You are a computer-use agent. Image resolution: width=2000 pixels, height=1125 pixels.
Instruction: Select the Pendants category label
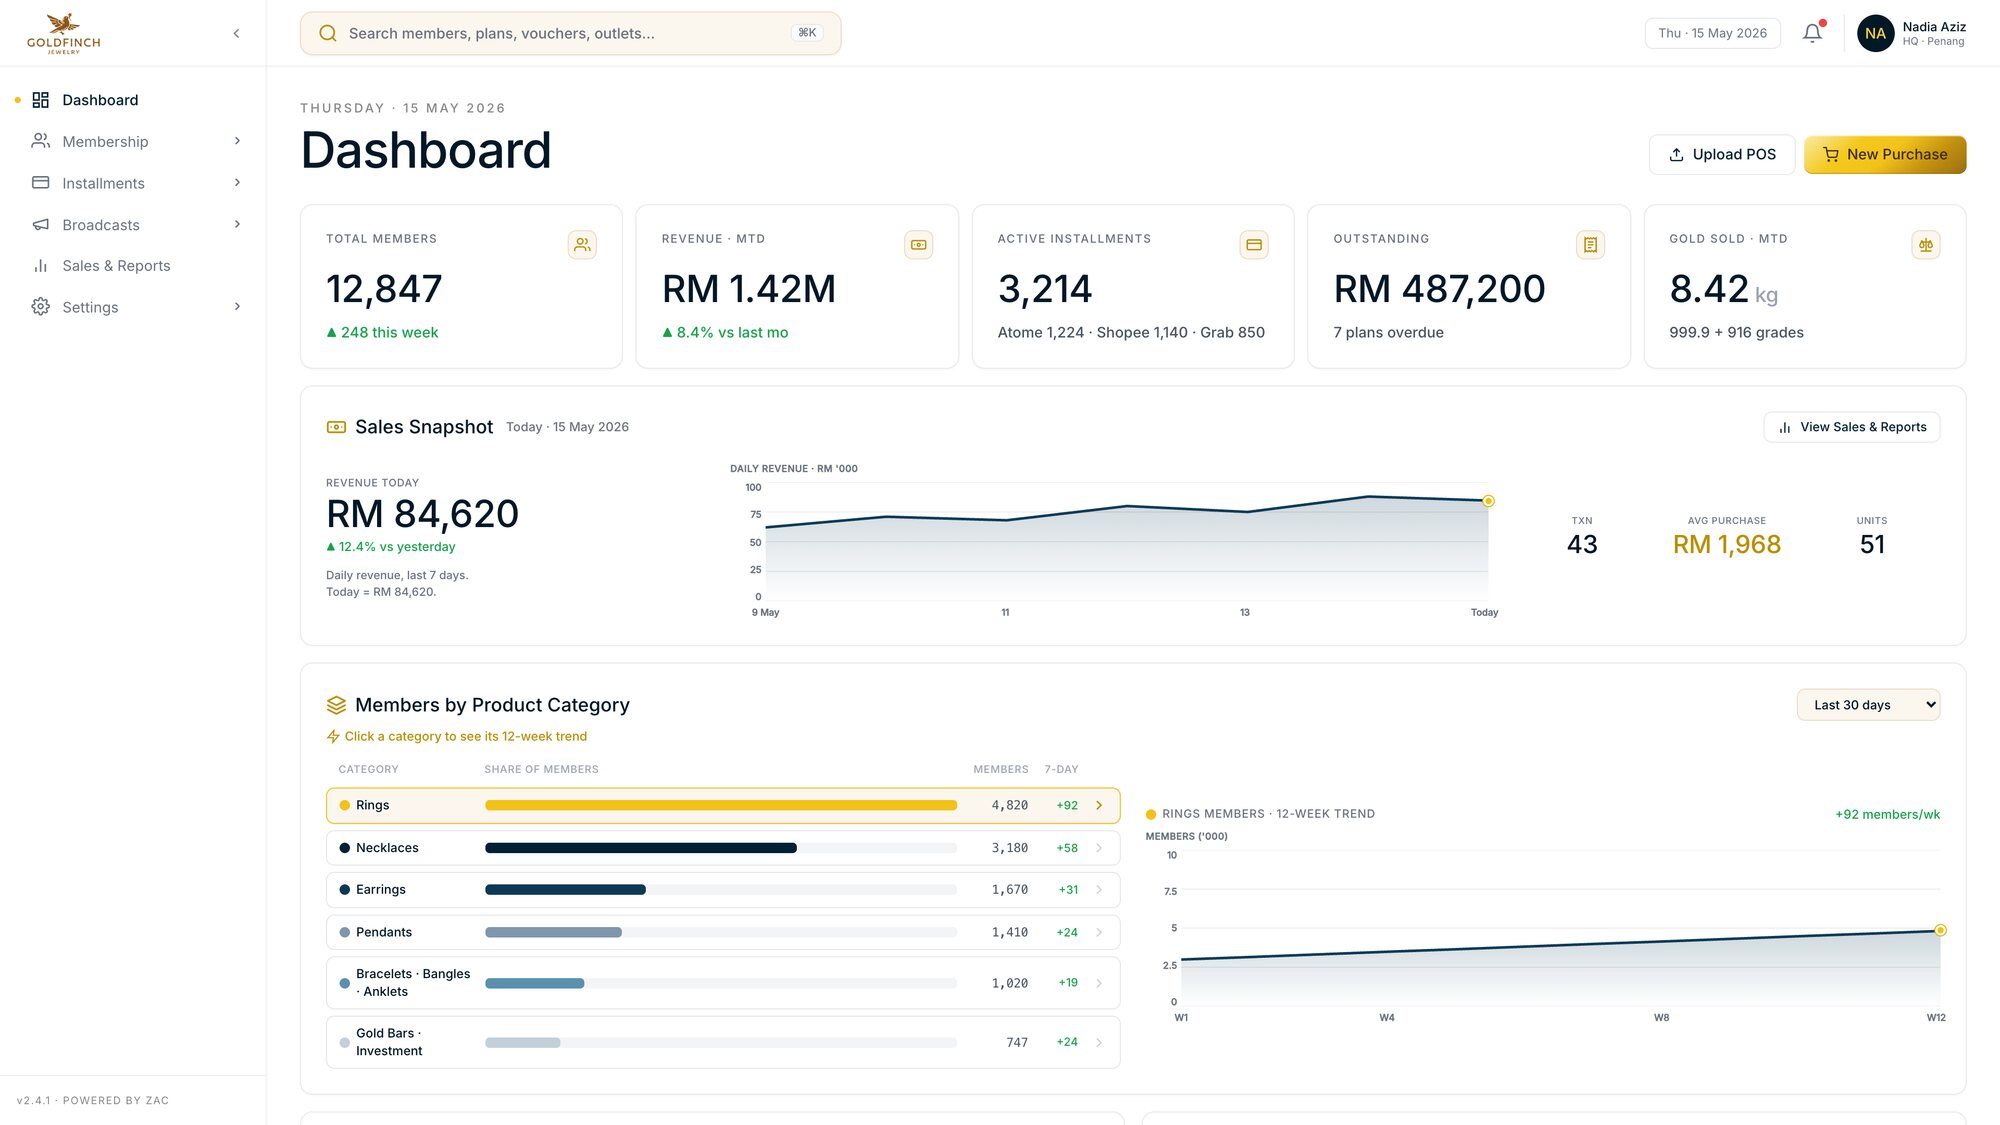coord(384,932)
